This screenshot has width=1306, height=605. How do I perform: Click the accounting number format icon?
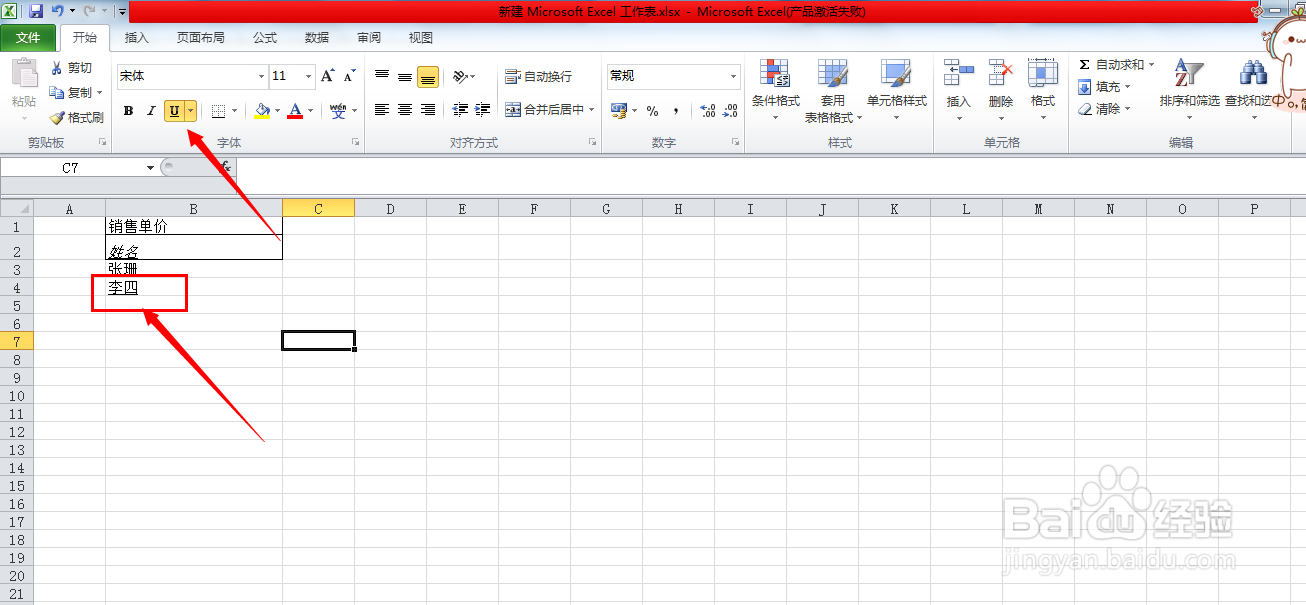pos(618,110)
